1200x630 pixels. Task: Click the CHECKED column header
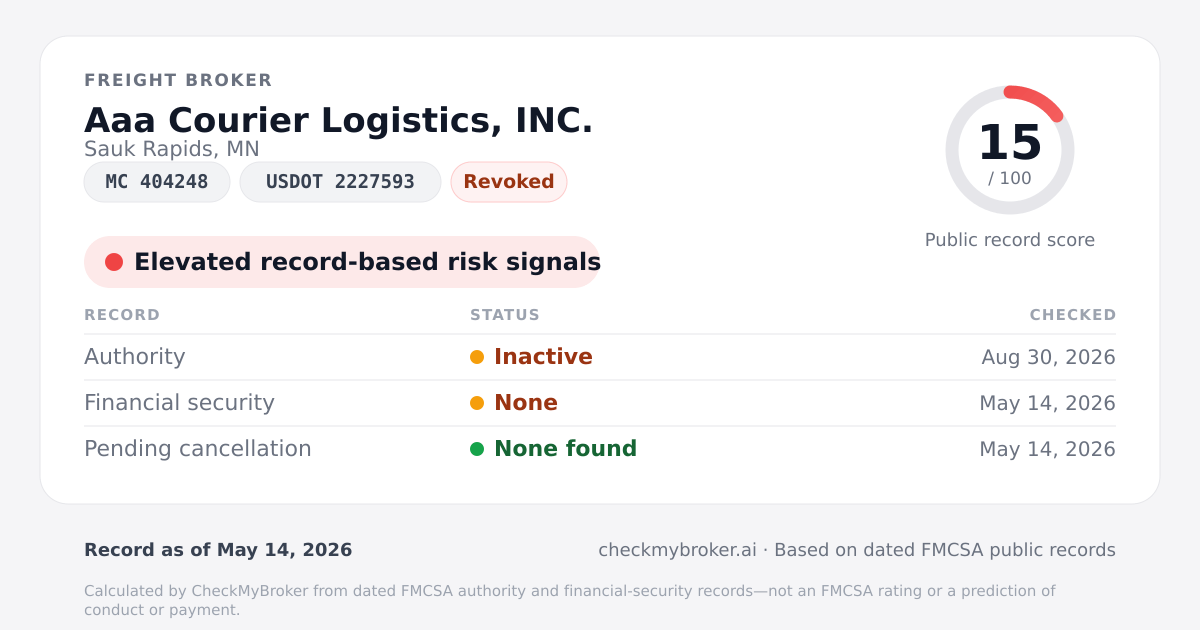pyautogui.click(x=1073, y=315)
